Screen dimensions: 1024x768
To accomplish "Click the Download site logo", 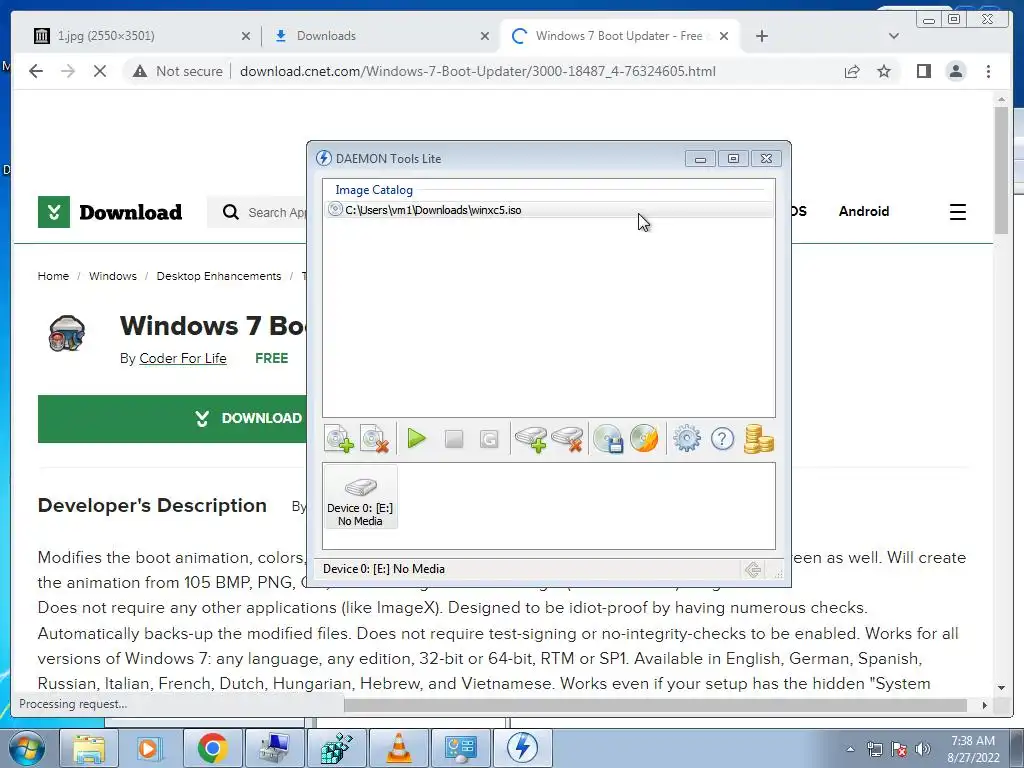I will click(110, 212).
